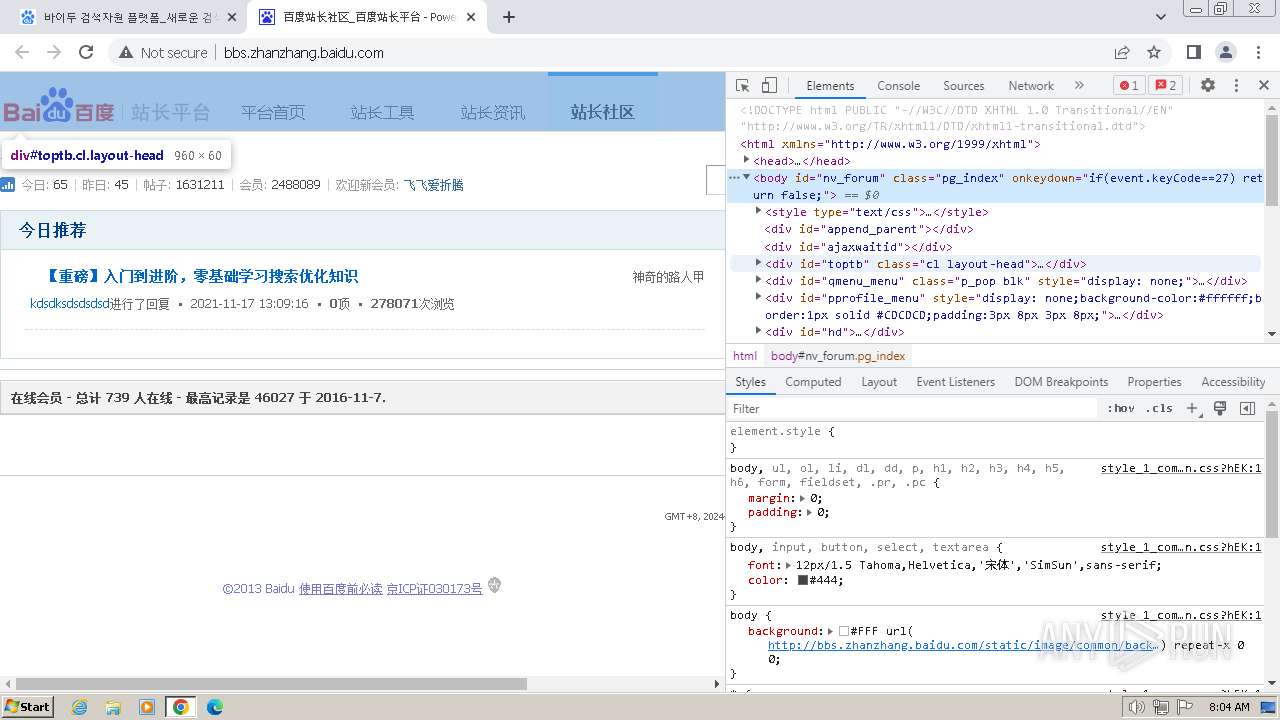Expand the margin property shorthand
This screenshot has width=1280, height=720.
tap(801, 497)
